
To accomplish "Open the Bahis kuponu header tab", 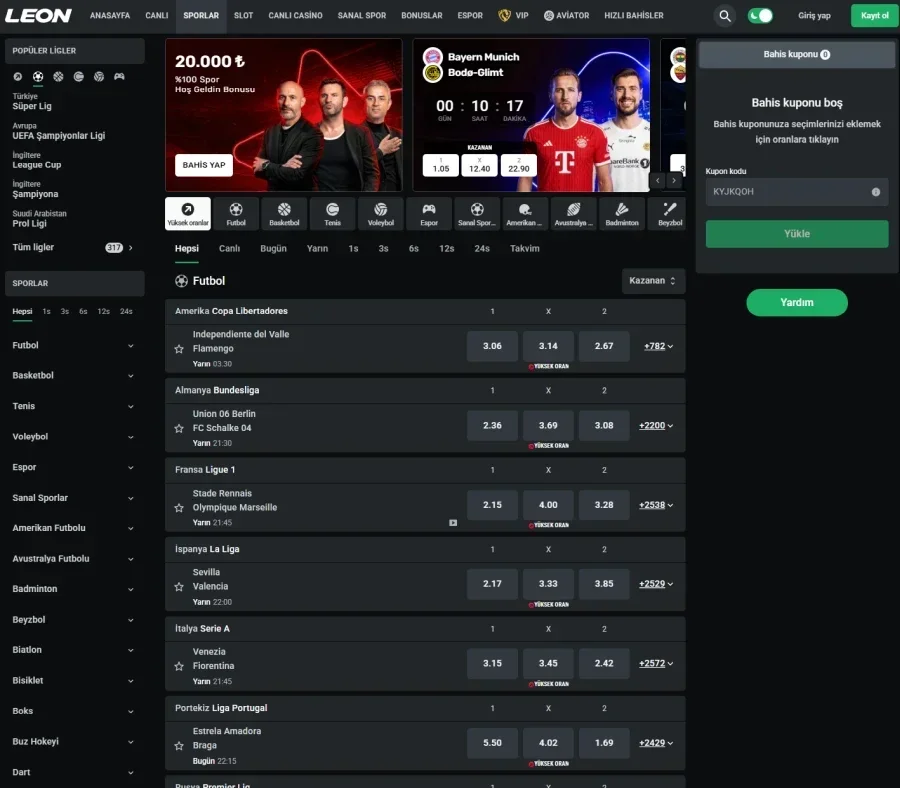I will tap(797, 55).
